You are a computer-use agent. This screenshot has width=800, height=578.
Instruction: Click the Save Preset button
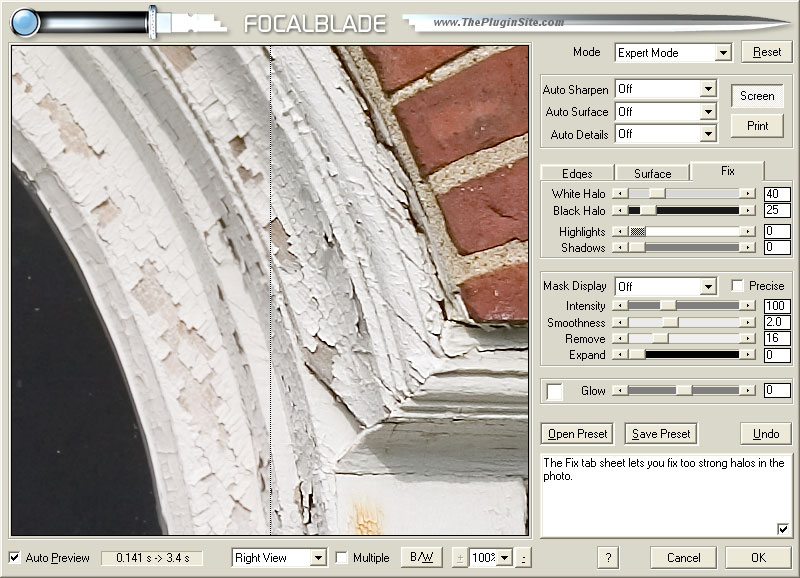click(x=661, y=434)
